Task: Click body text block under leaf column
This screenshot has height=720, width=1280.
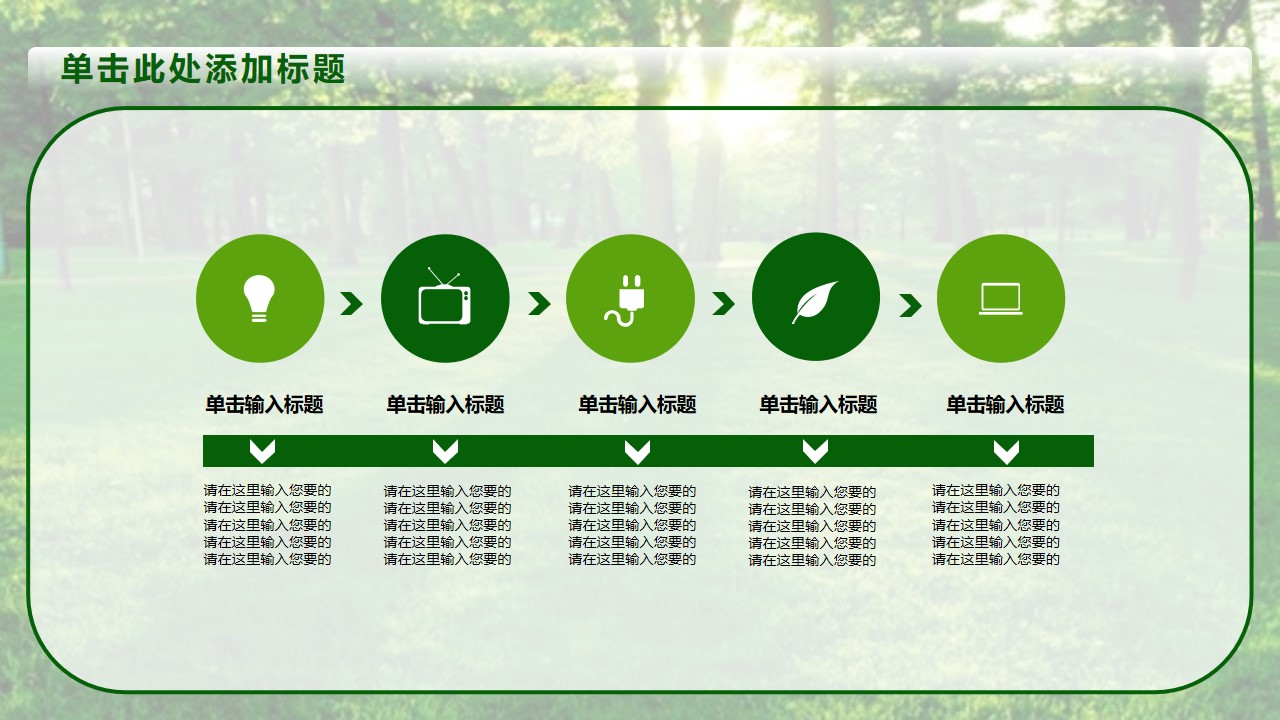Action: pyautogui.click(x=813, y=526)
